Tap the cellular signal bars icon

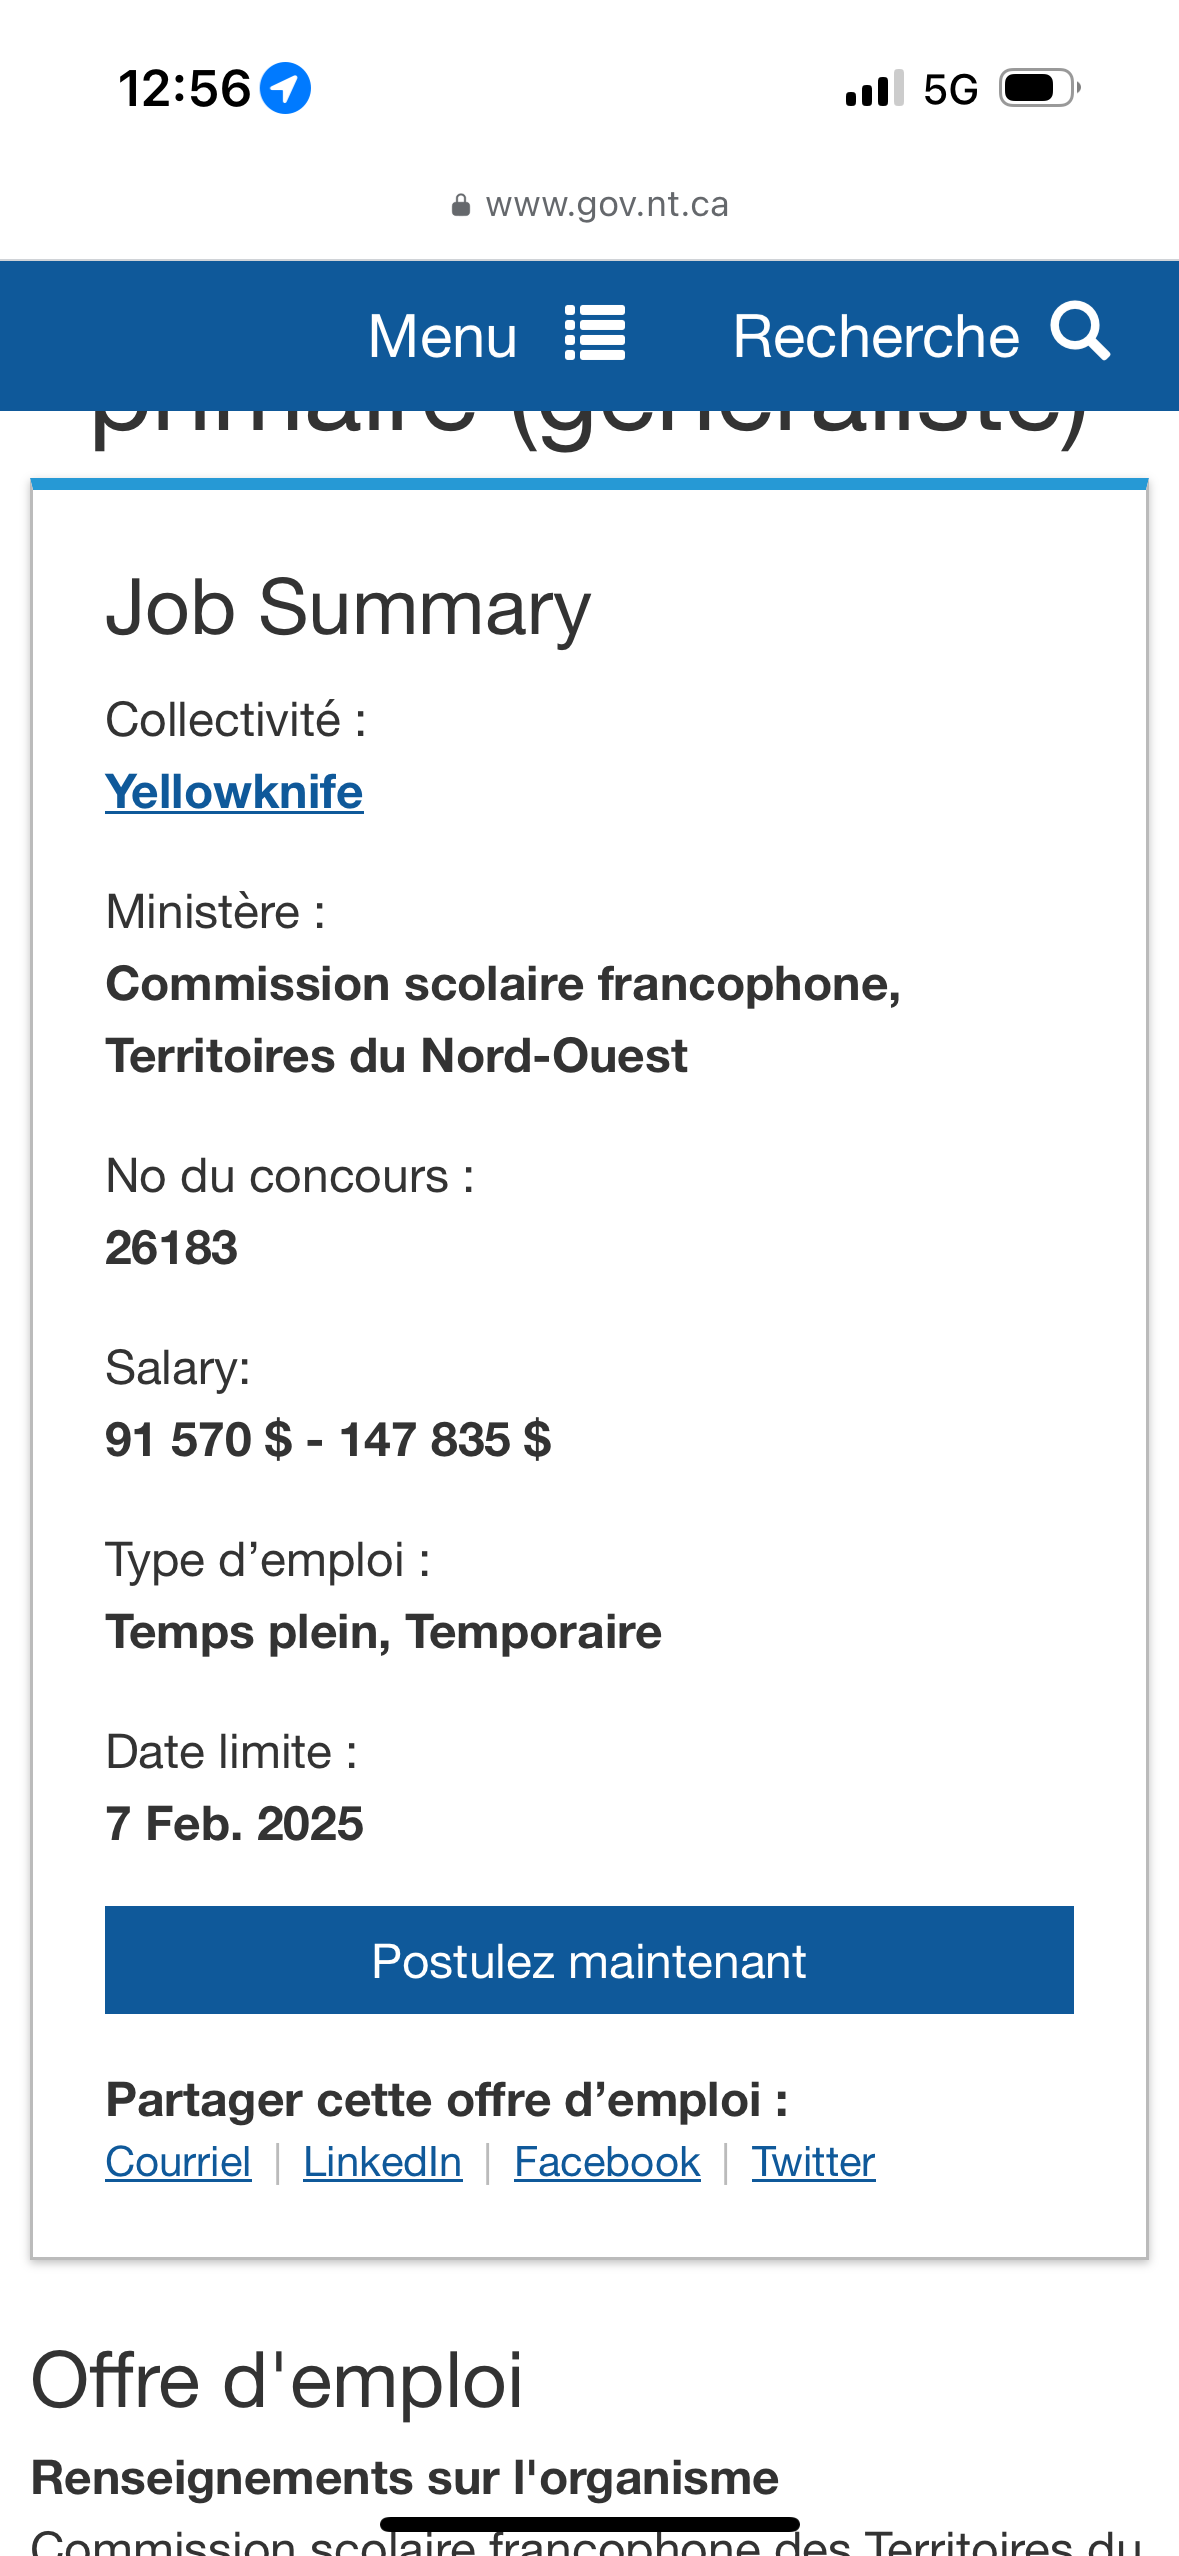875,88
